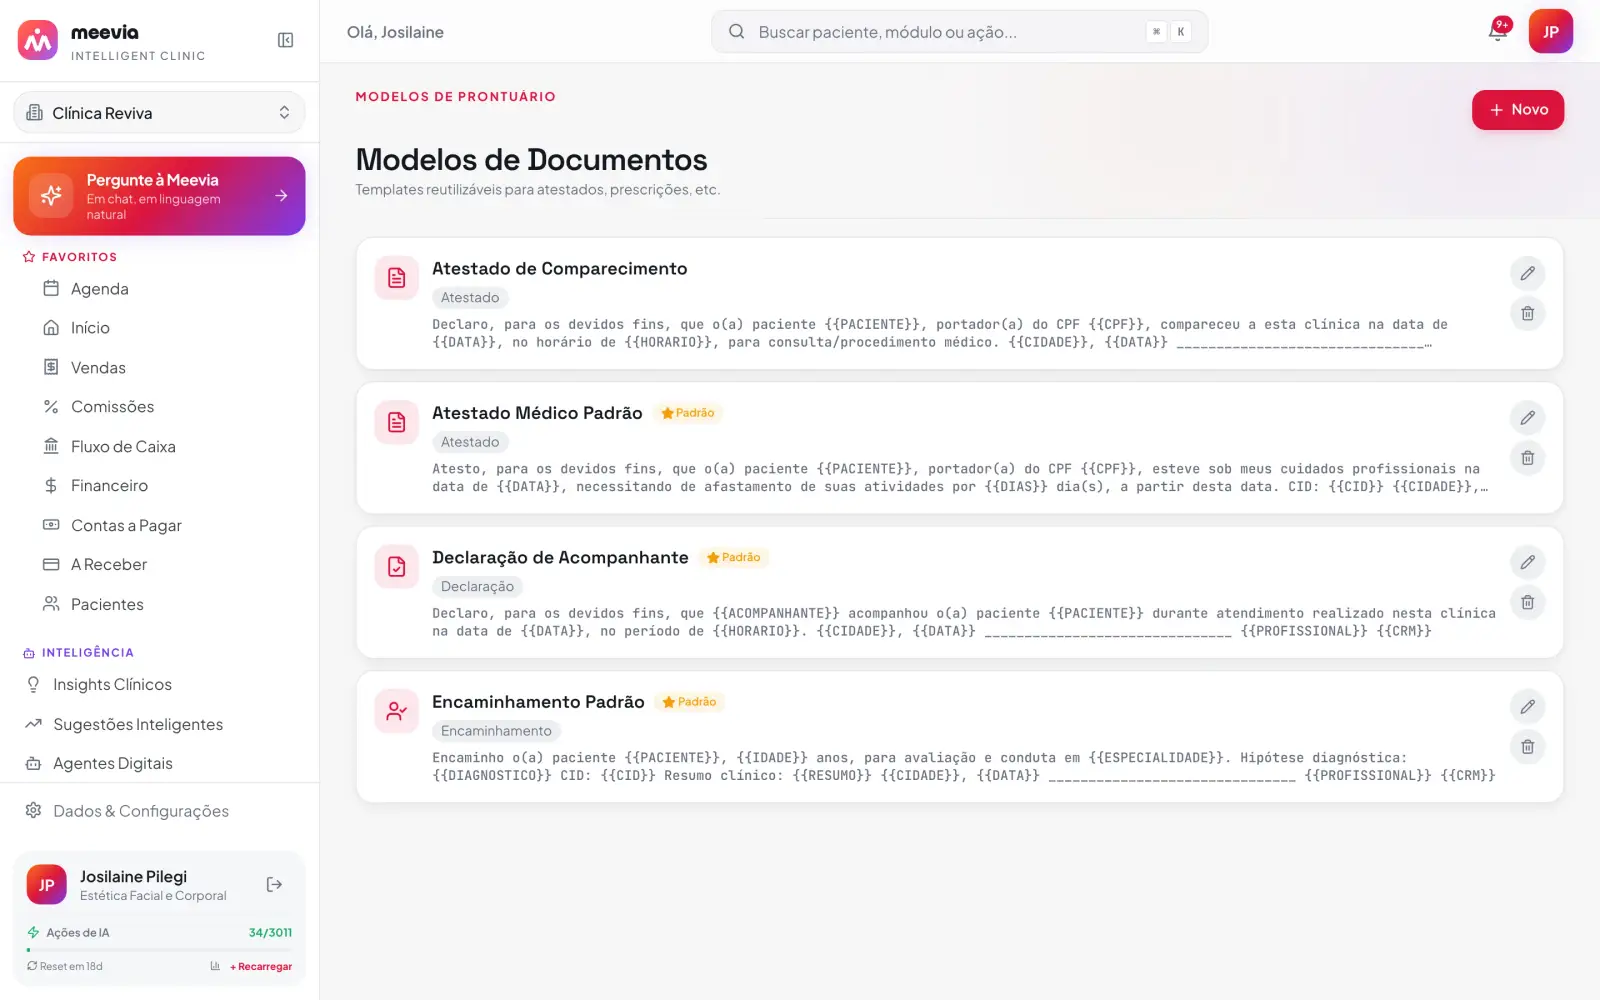Click the Contas a Pagar banknote icon
Viewport: 1600px width, 1000px height.
pos(51,525)
